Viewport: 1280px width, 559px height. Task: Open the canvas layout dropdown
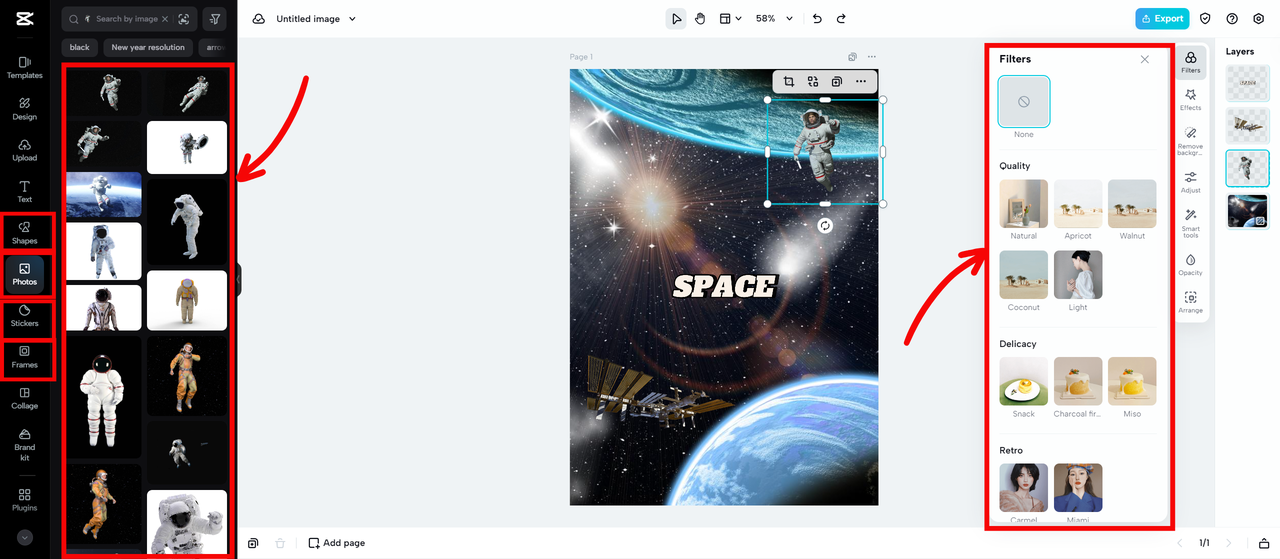731,18
